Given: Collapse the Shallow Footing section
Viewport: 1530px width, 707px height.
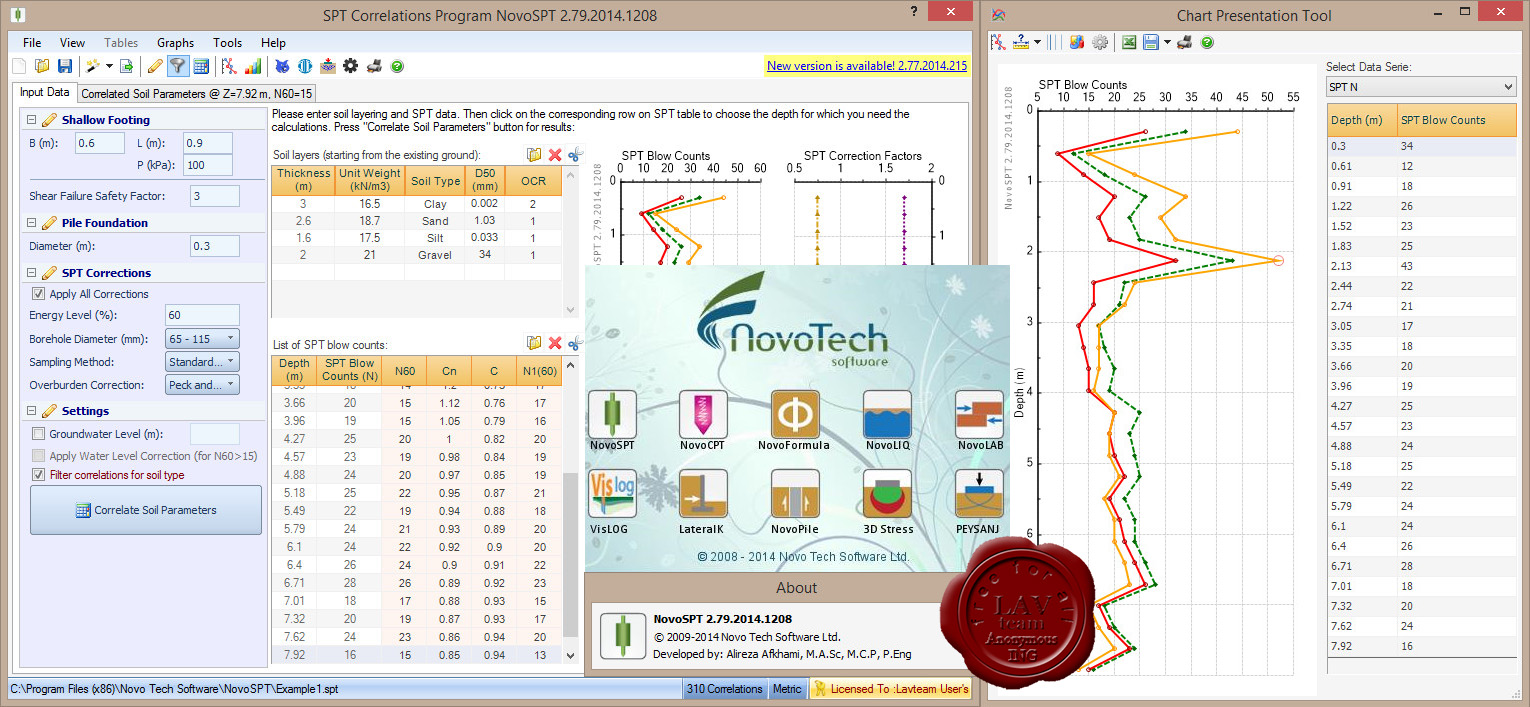Looking at the screenshot, I should pyautogui.click(x=31, y=120).
